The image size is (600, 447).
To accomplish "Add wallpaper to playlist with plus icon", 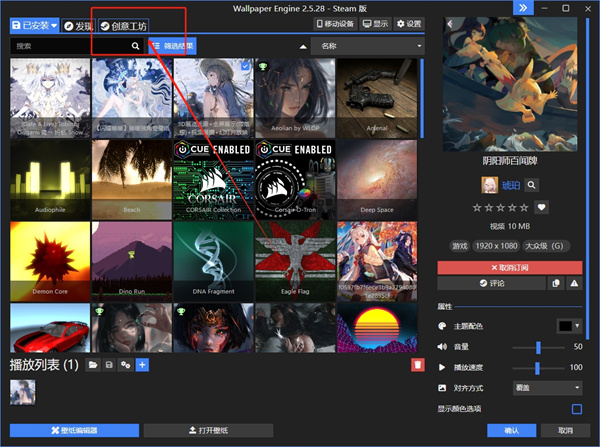I will pos(142,365).
